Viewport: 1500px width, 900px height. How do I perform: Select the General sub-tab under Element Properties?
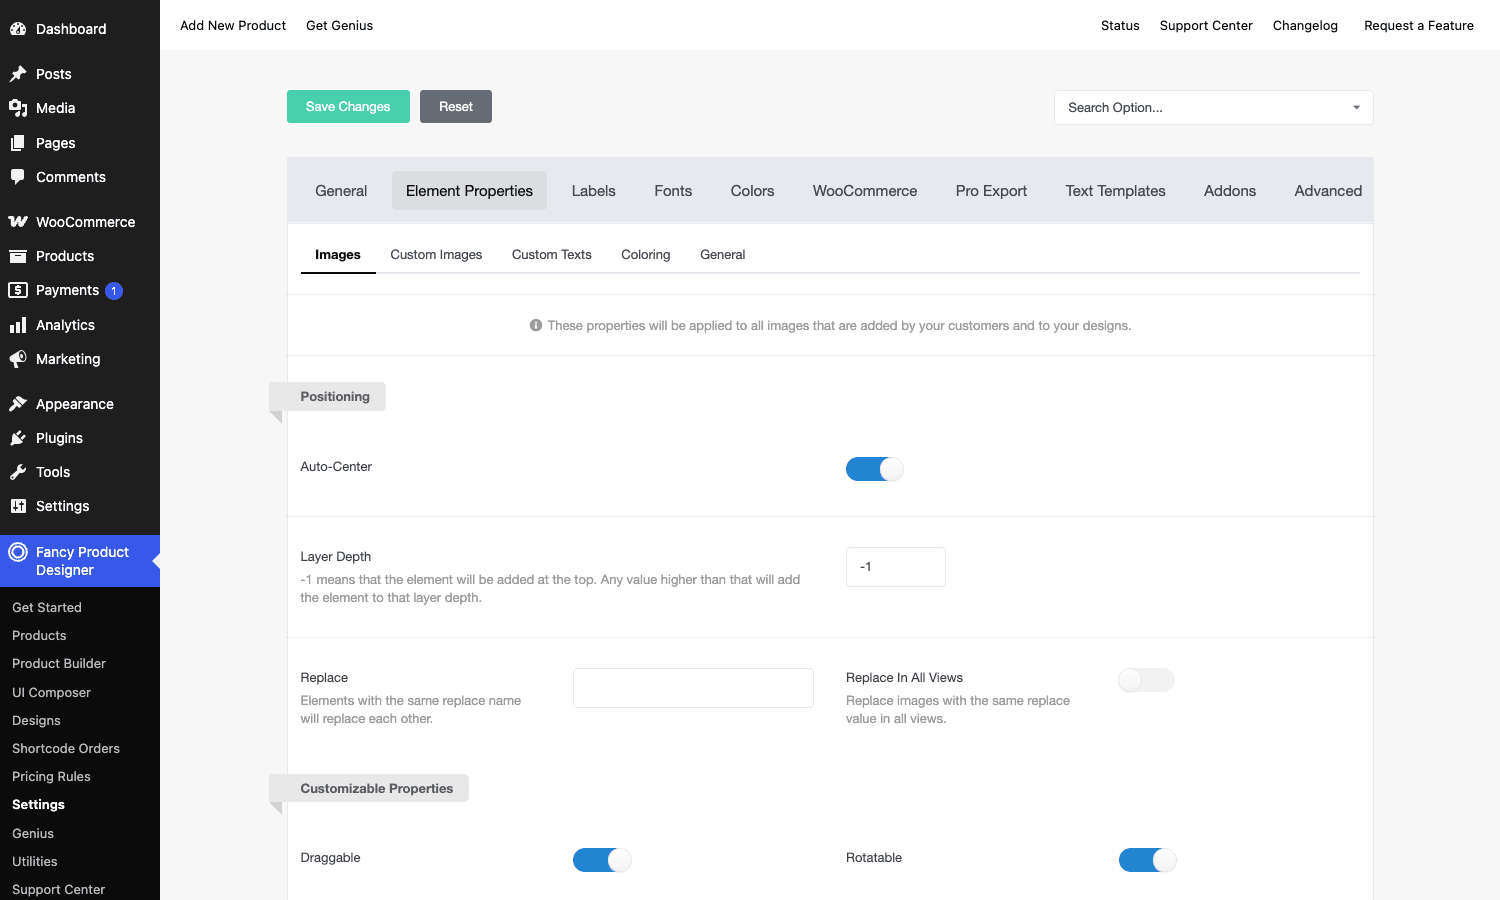click(723, 255)
